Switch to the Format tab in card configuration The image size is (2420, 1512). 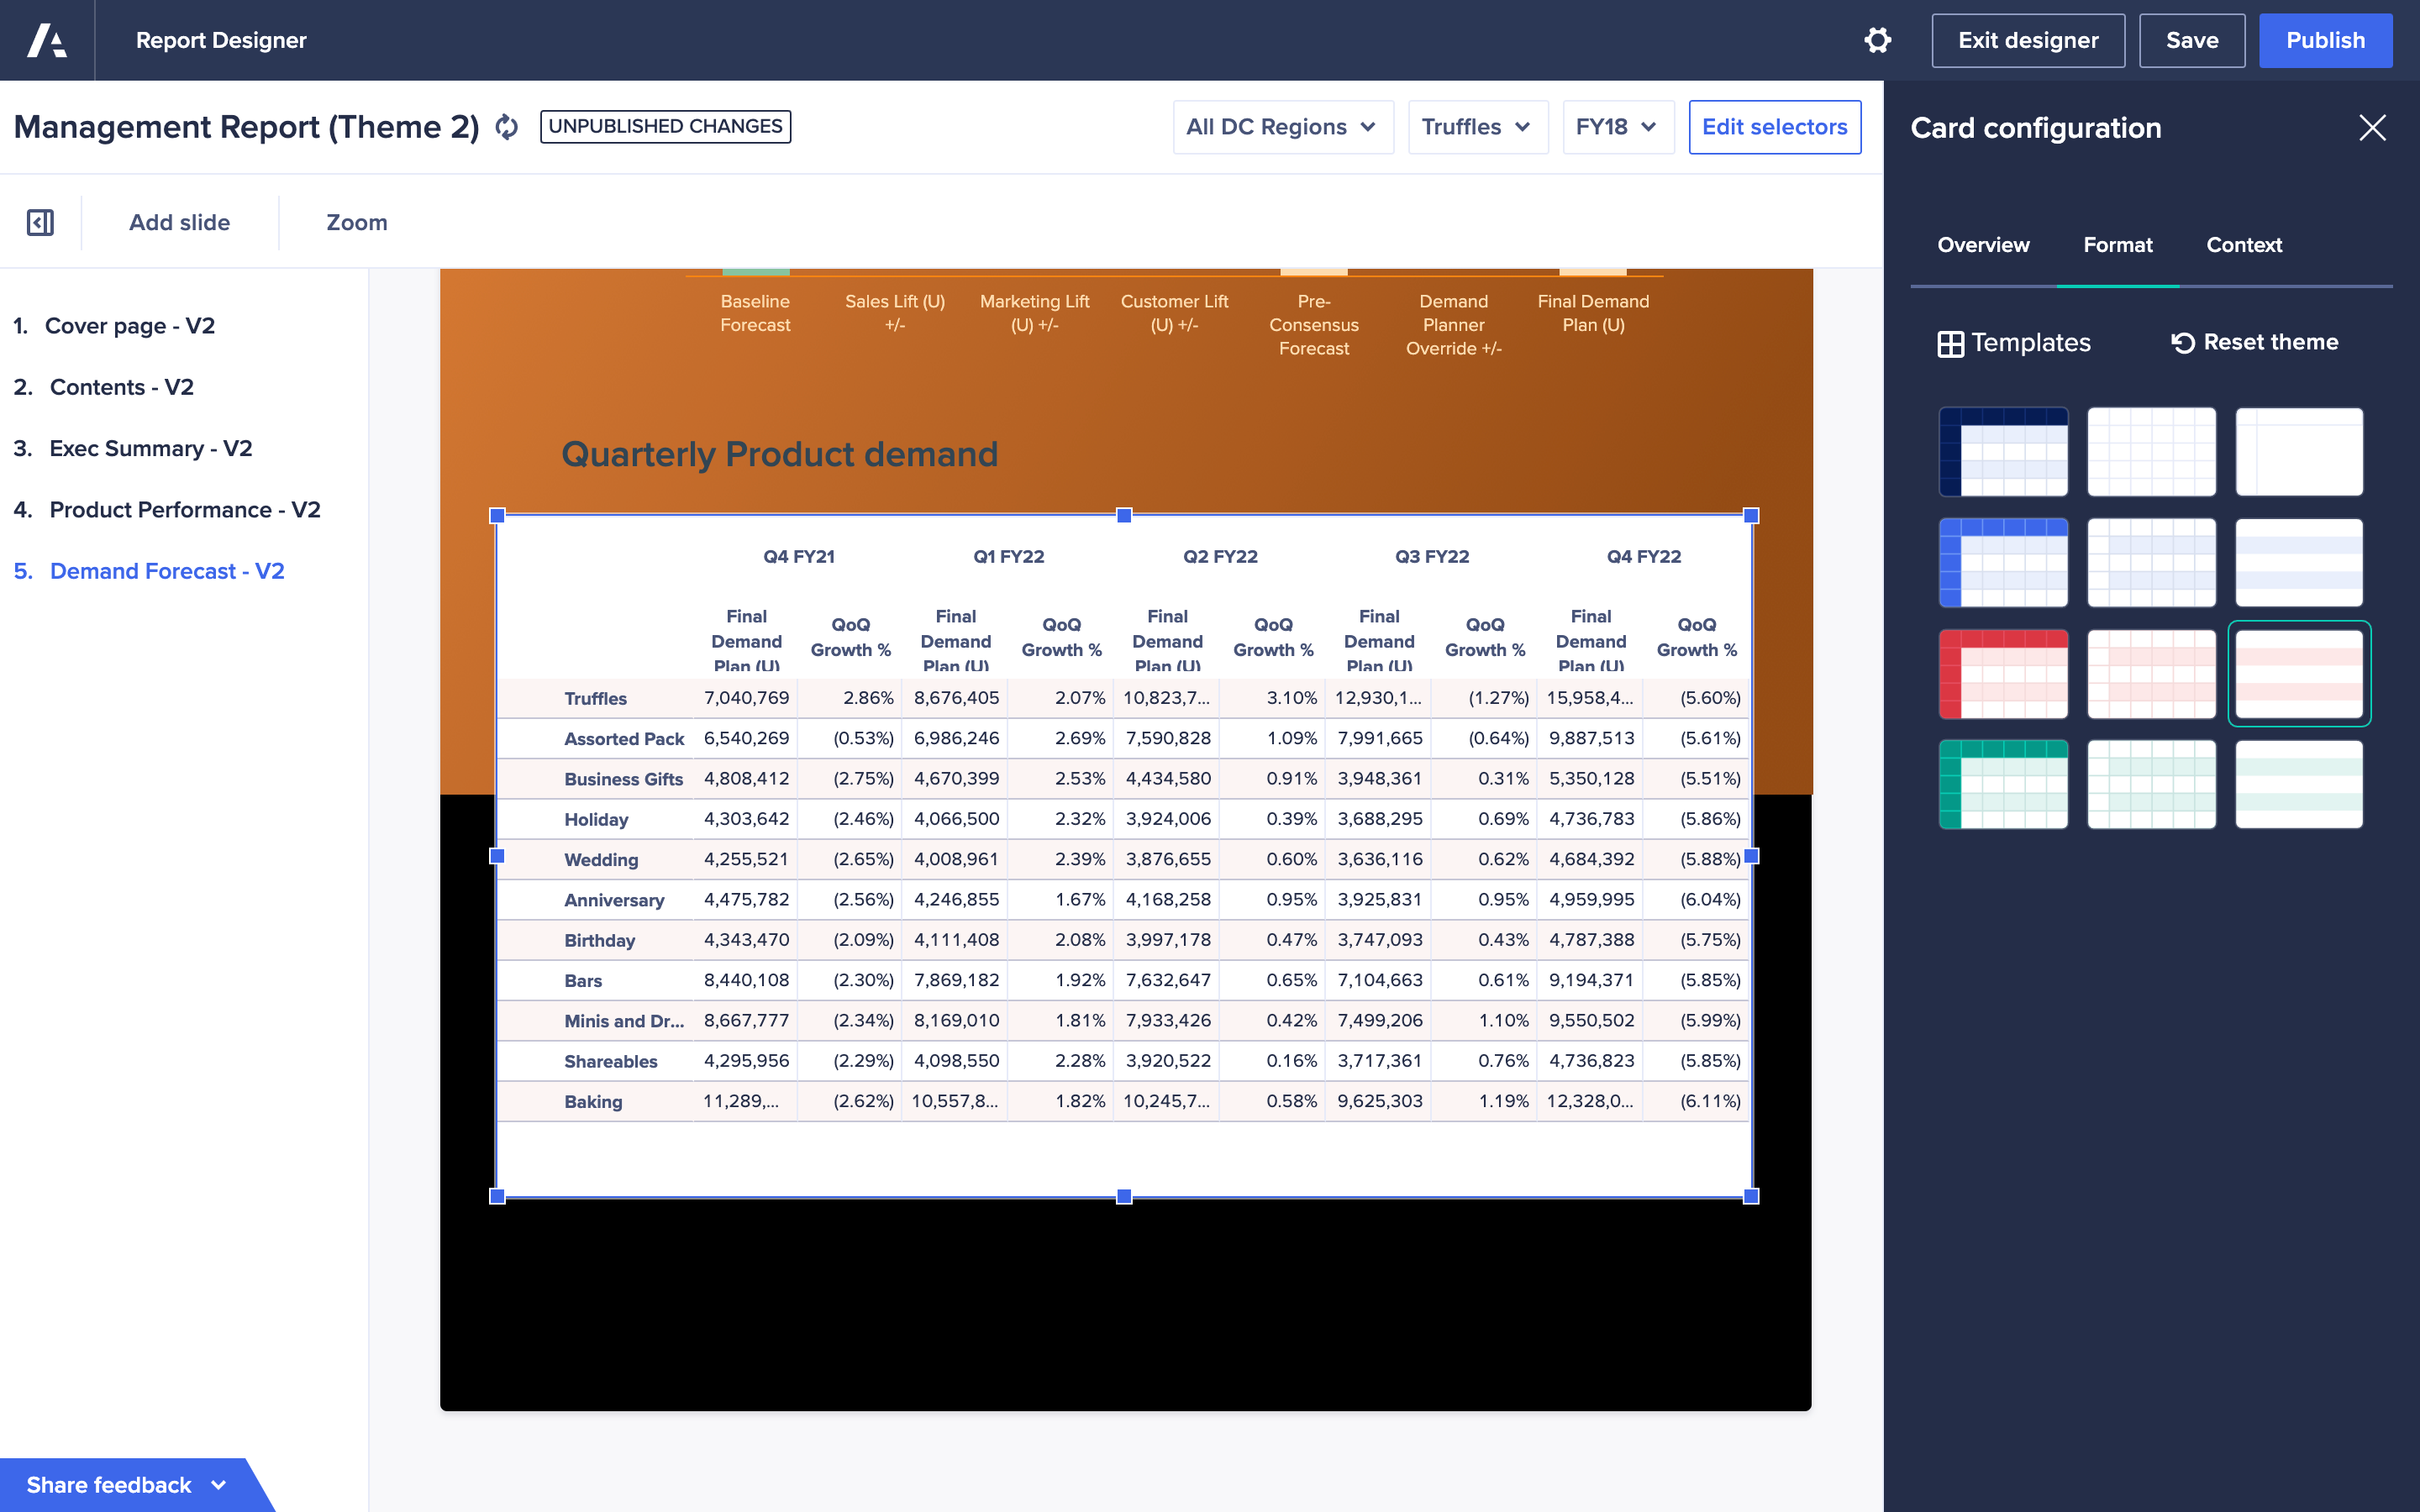coord(2118,244)
